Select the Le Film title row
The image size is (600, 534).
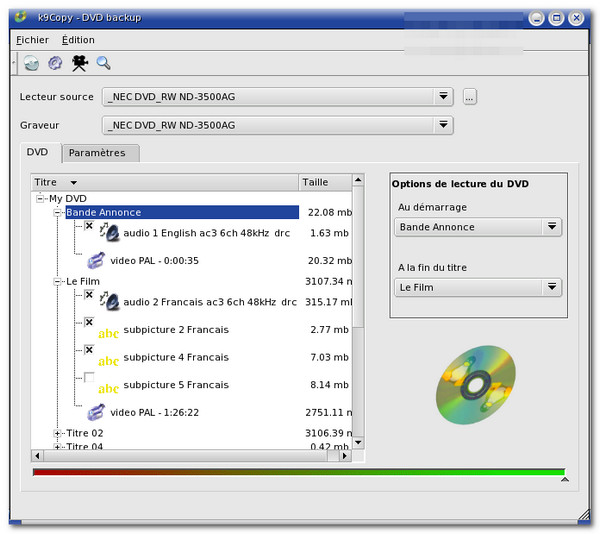tap(83, 281)
